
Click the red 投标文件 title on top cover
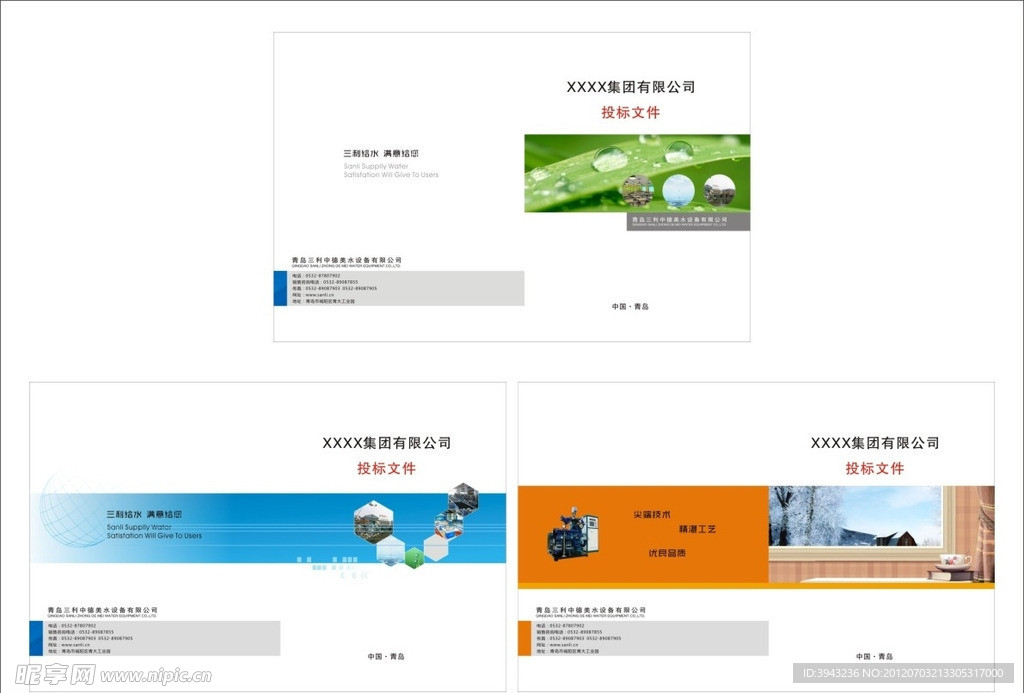point(634,112)
